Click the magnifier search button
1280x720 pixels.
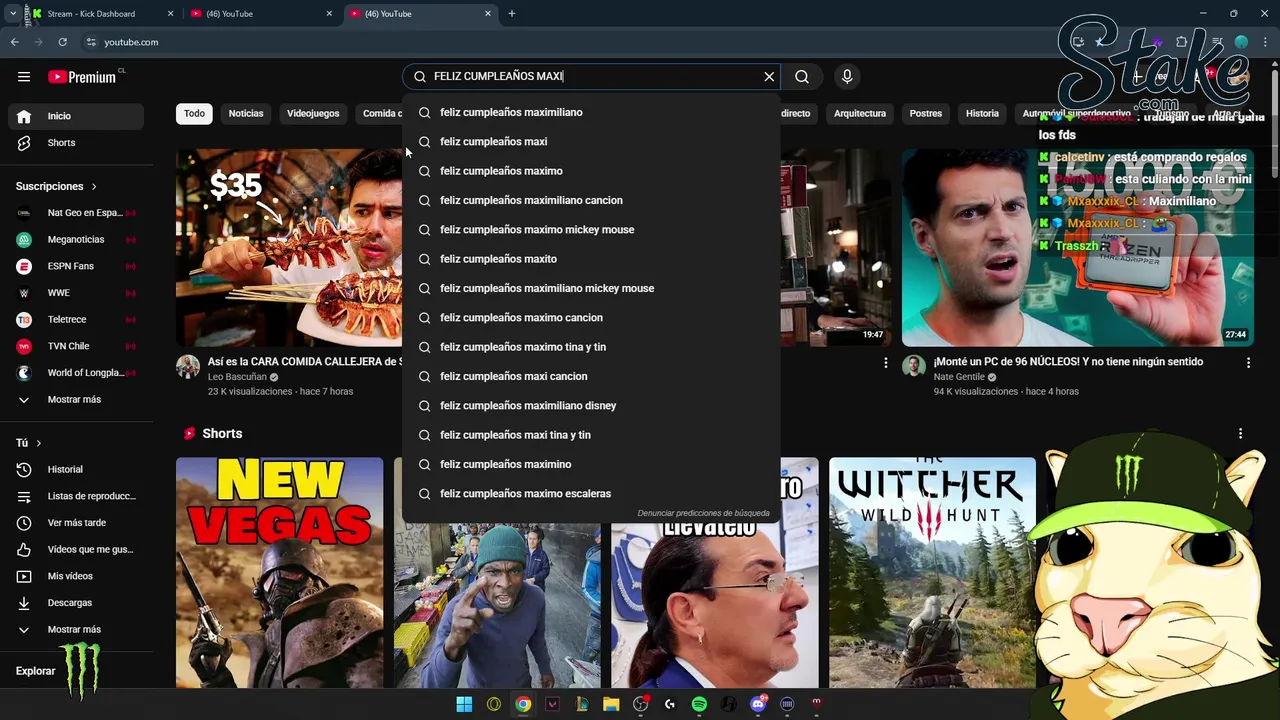pyautogui.click(x=802, y=77)
